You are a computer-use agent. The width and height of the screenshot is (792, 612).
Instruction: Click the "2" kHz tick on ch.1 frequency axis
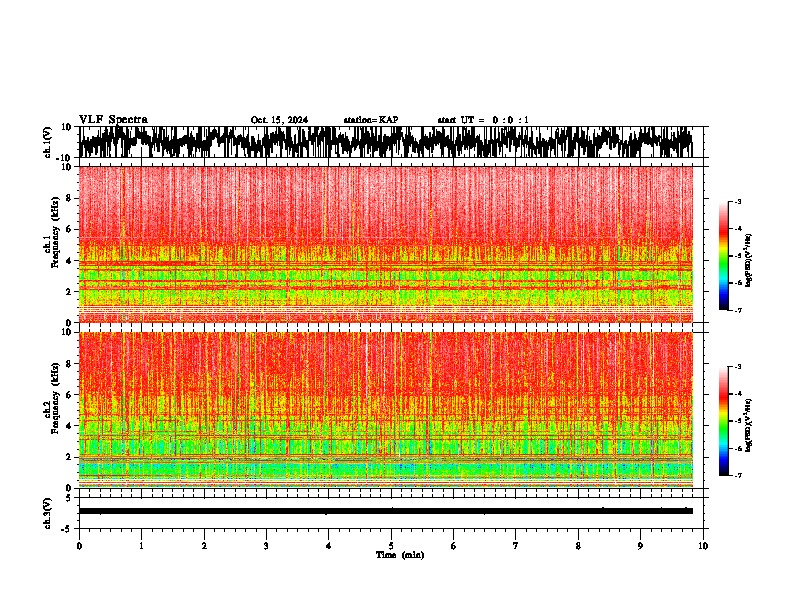coord(69,291)
